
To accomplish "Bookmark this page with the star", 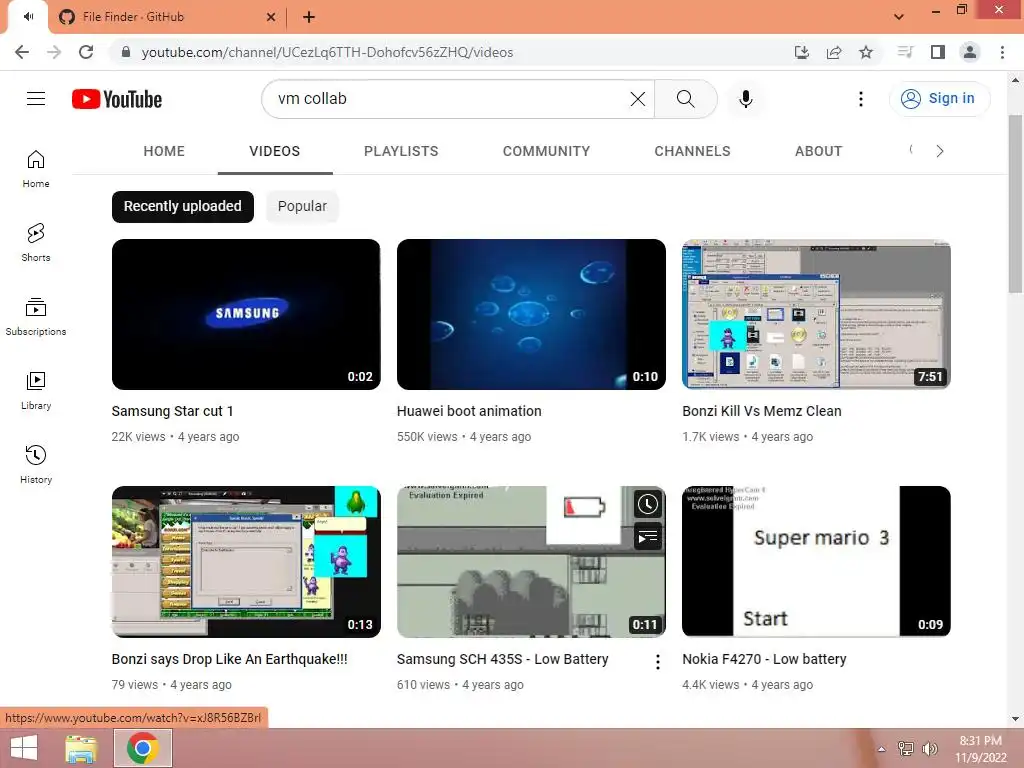I will click(866, 52).
